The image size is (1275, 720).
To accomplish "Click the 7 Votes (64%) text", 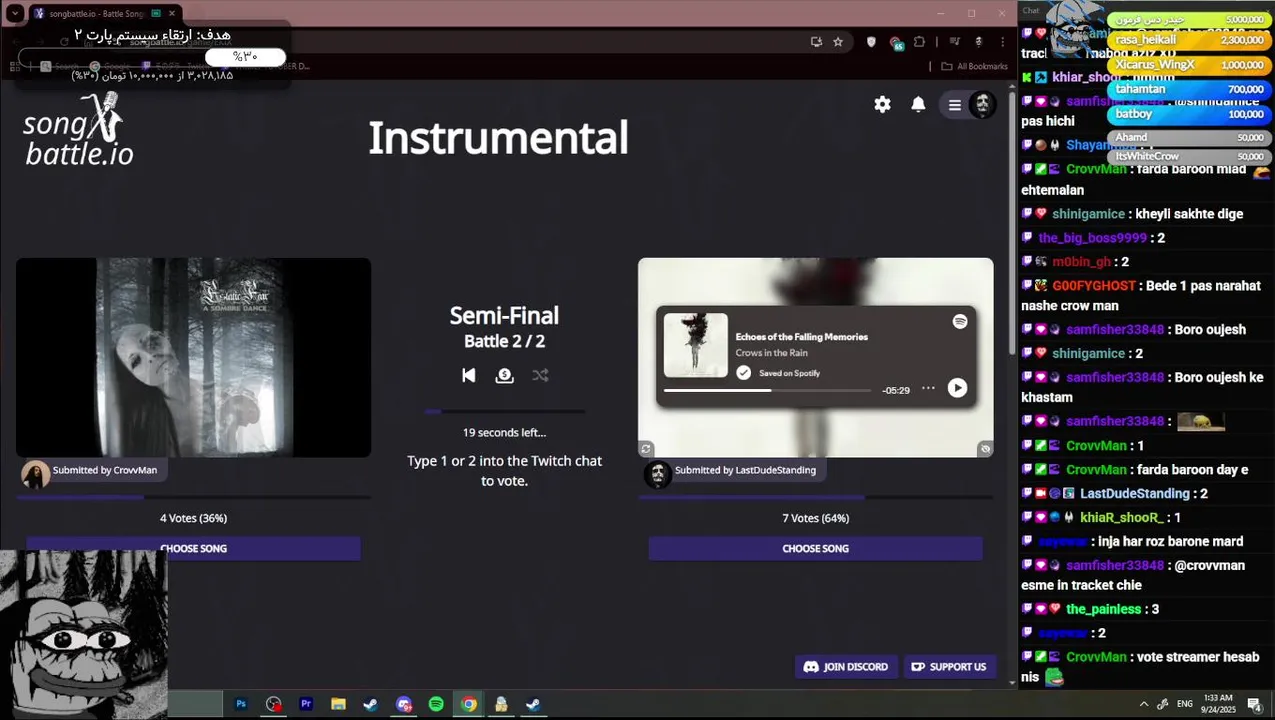I will (815, 518).
